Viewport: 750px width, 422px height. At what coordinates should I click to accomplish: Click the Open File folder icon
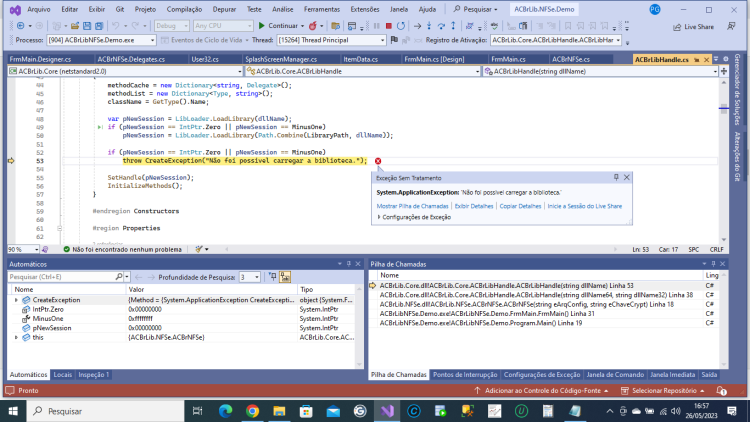point(75,26)
